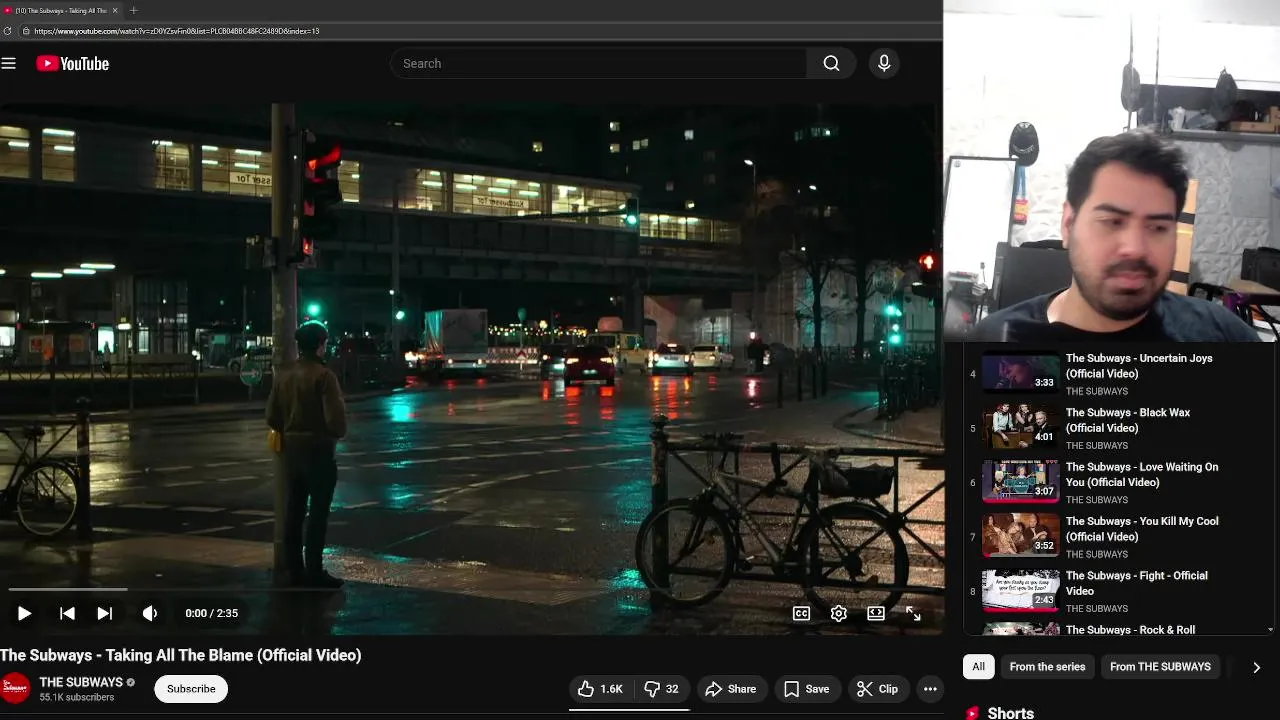Go to the YouTube home logo
1280x720 pixels.
coord(72,63)
